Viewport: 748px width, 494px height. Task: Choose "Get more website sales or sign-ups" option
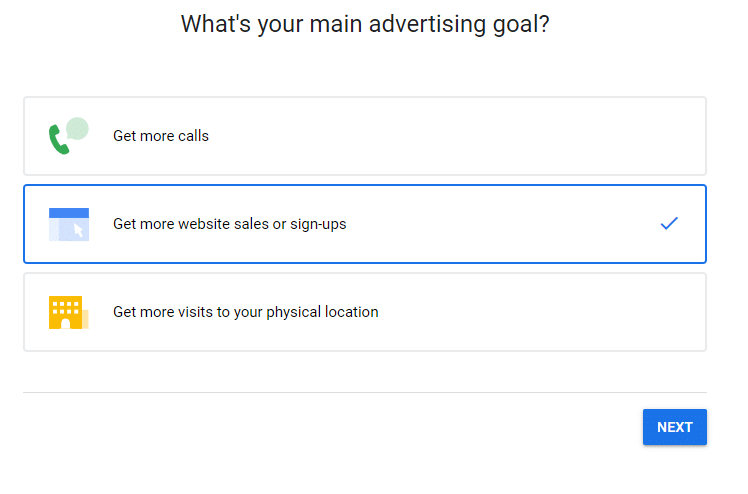click(364, 224)
